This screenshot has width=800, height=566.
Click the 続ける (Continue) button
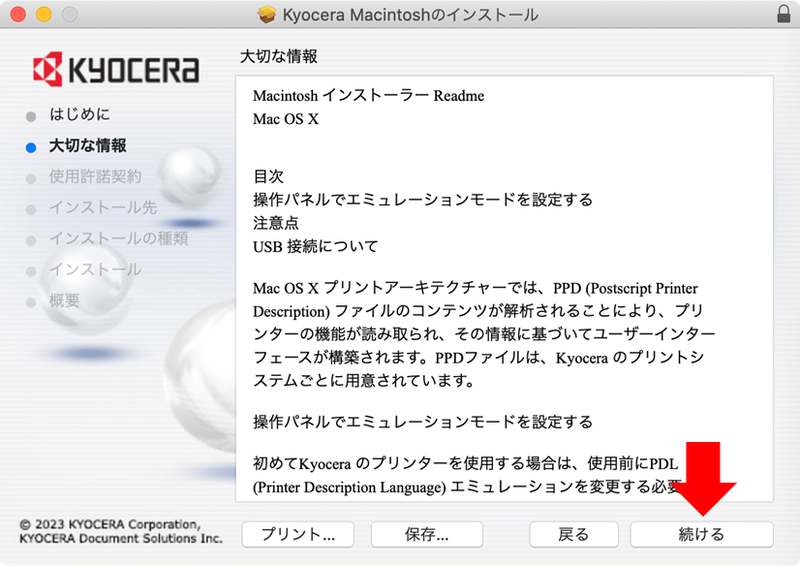coord(702,534)
